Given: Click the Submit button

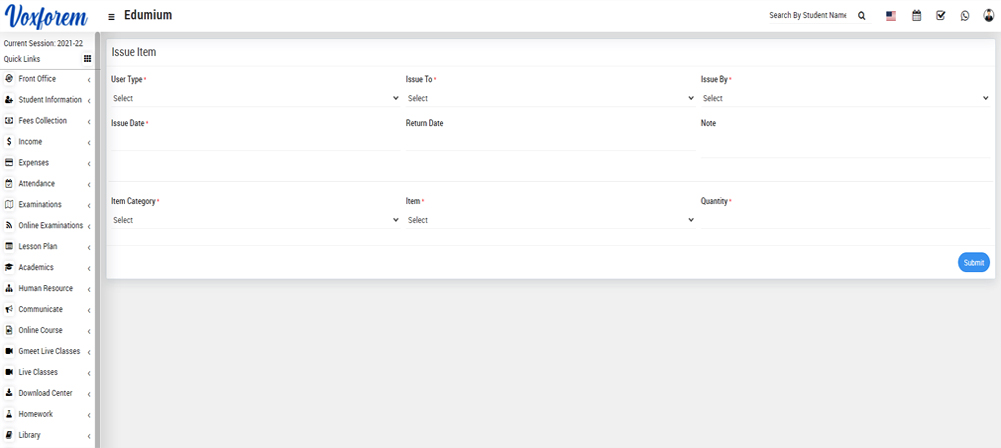Looking at the screenshot, I should pos(973,262).
